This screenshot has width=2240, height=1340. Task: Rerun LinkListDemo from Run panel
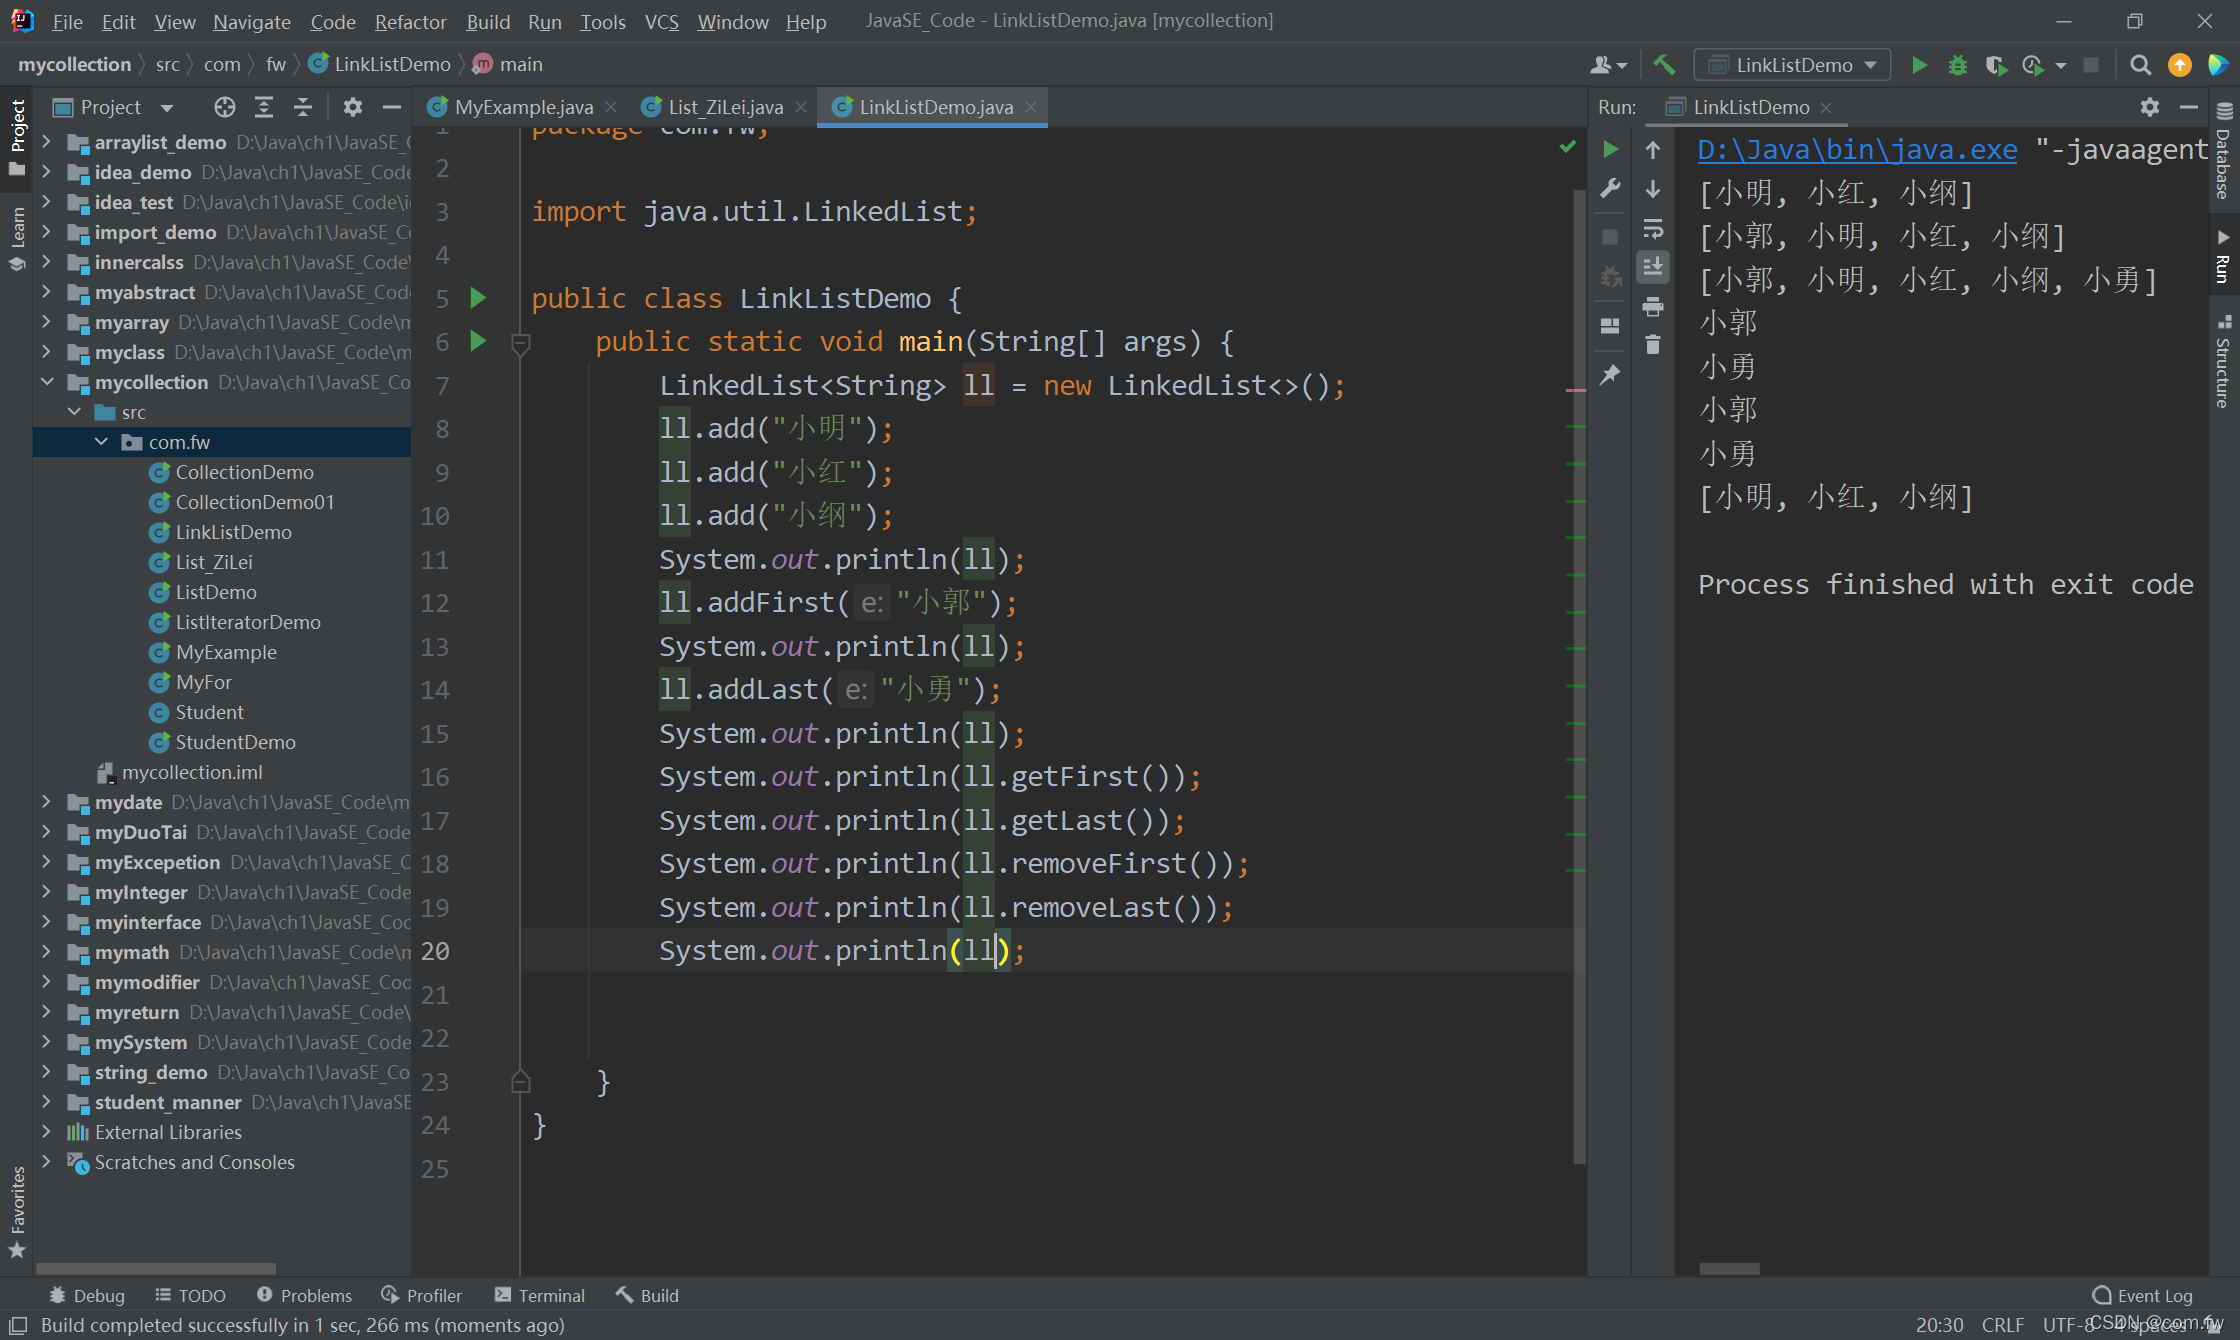point(1610,150)
